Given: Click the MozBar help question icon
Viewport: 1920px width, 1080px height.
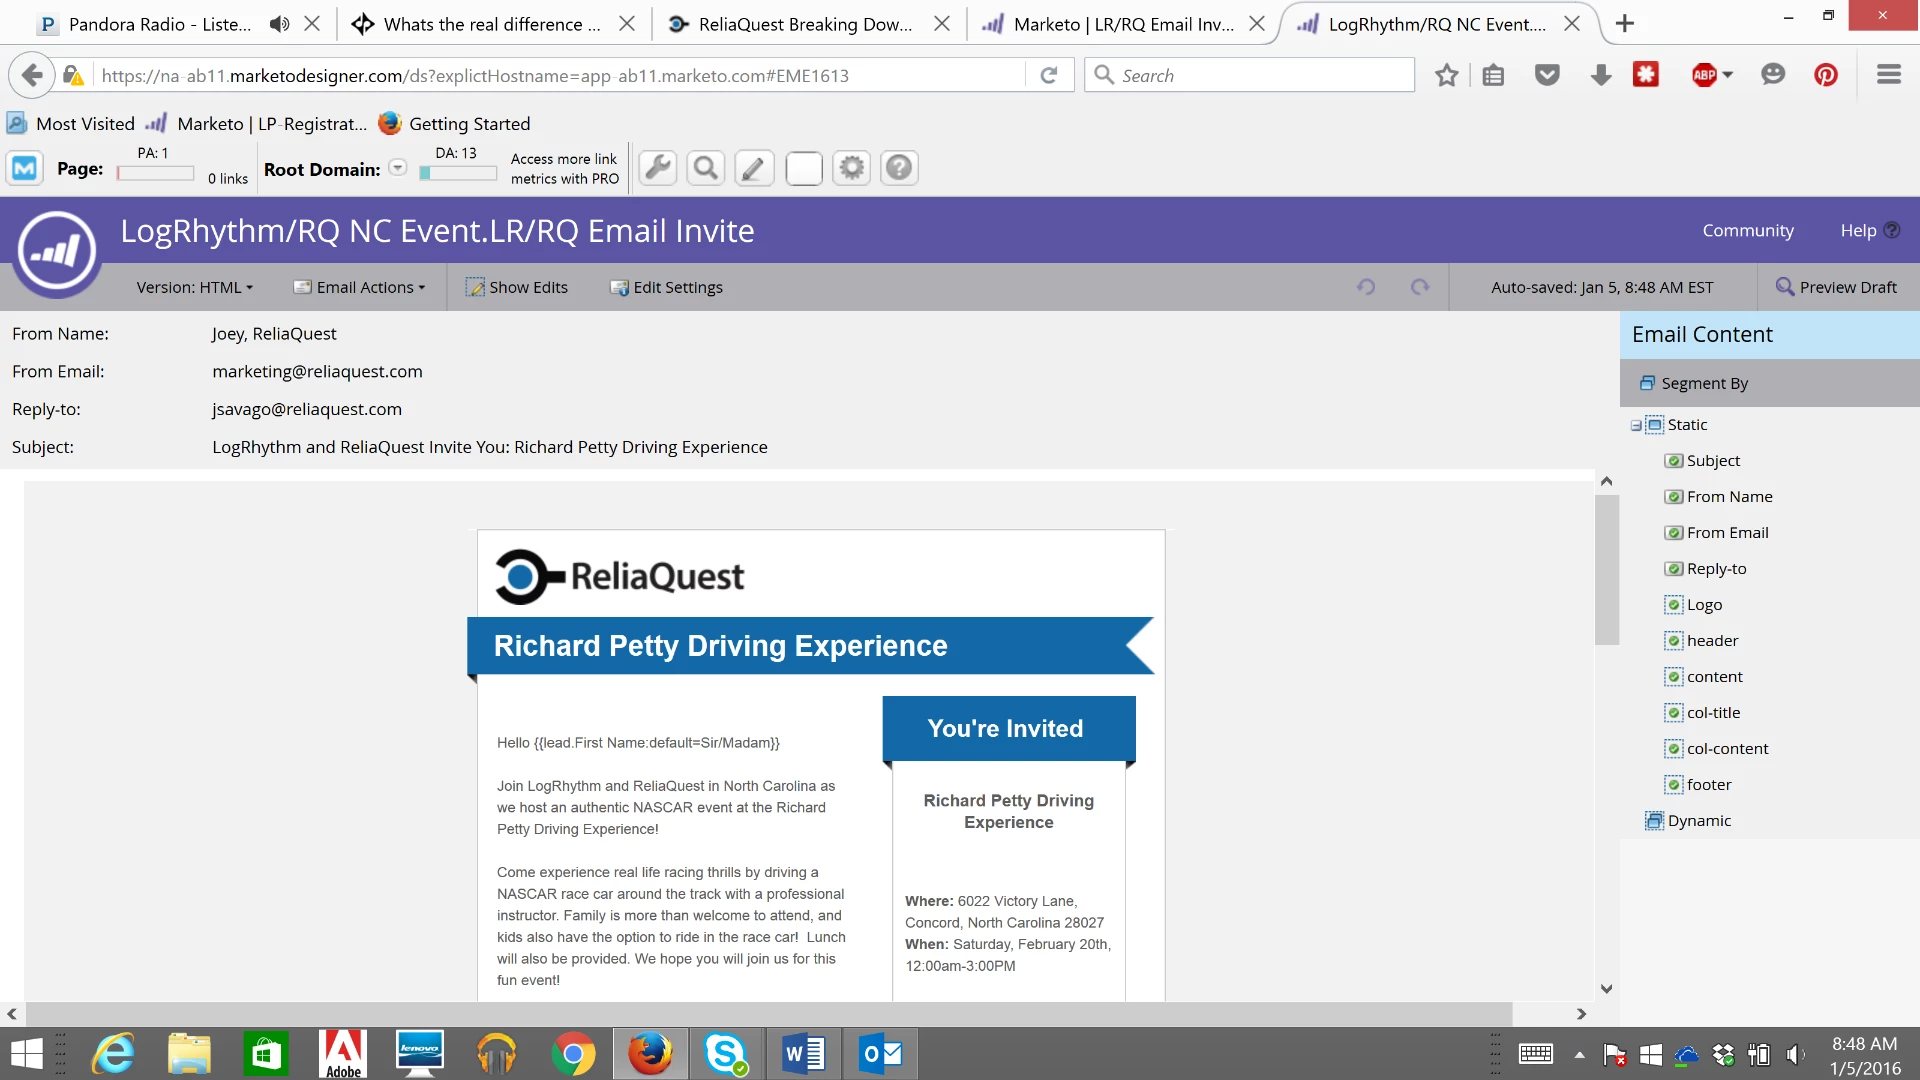Looking at the screenshot, I should (x=899, y=168).
